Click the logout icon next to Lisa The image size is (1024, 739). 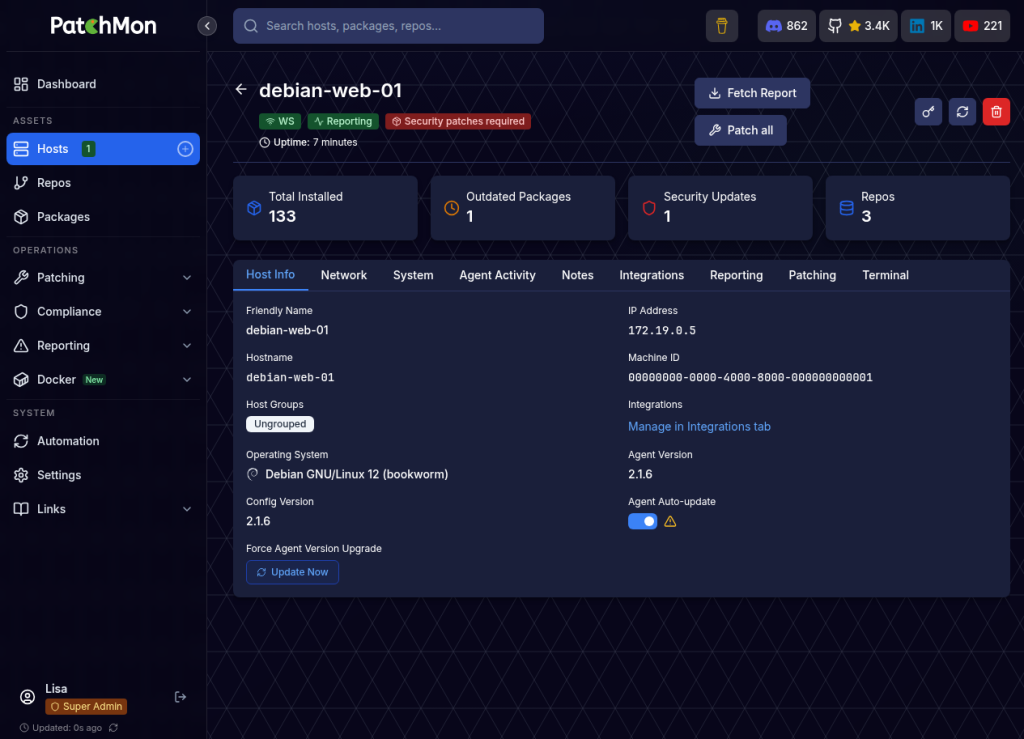(181, 697)
